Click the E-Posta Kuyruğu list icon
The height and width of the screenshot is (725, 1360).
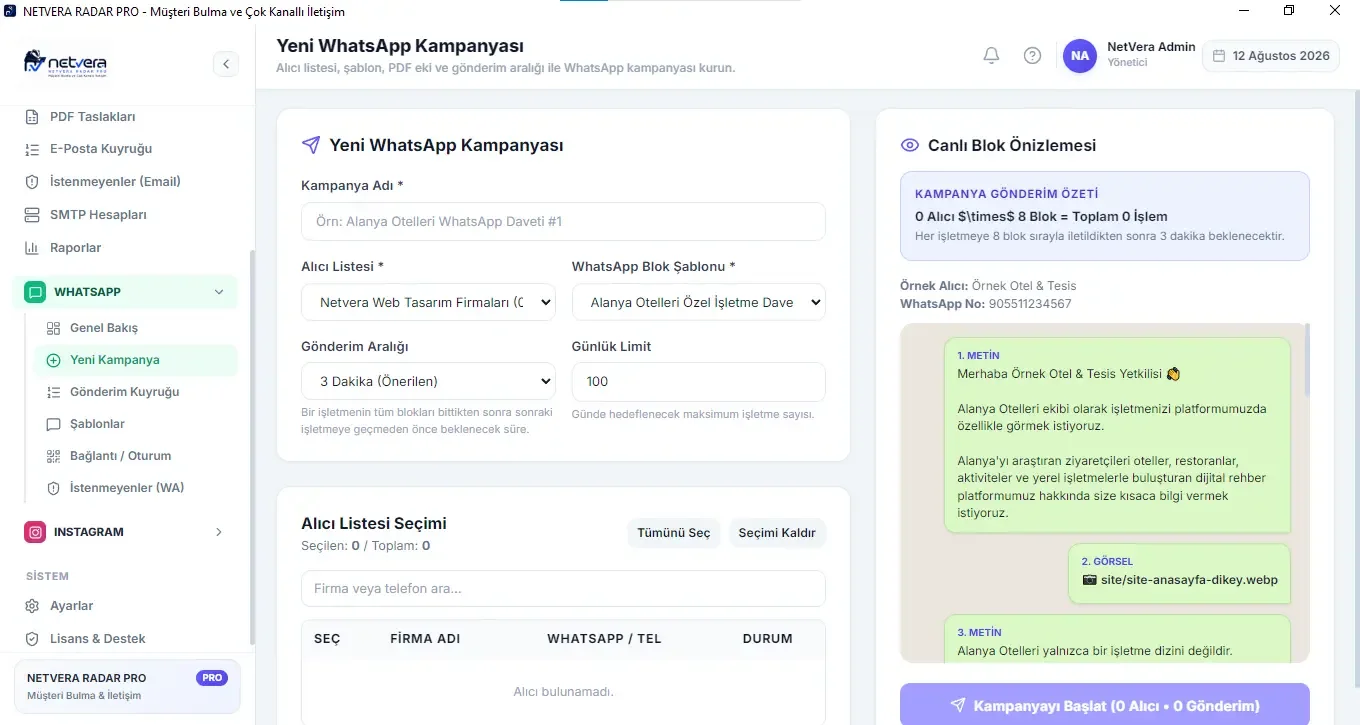tap(32, 149)
